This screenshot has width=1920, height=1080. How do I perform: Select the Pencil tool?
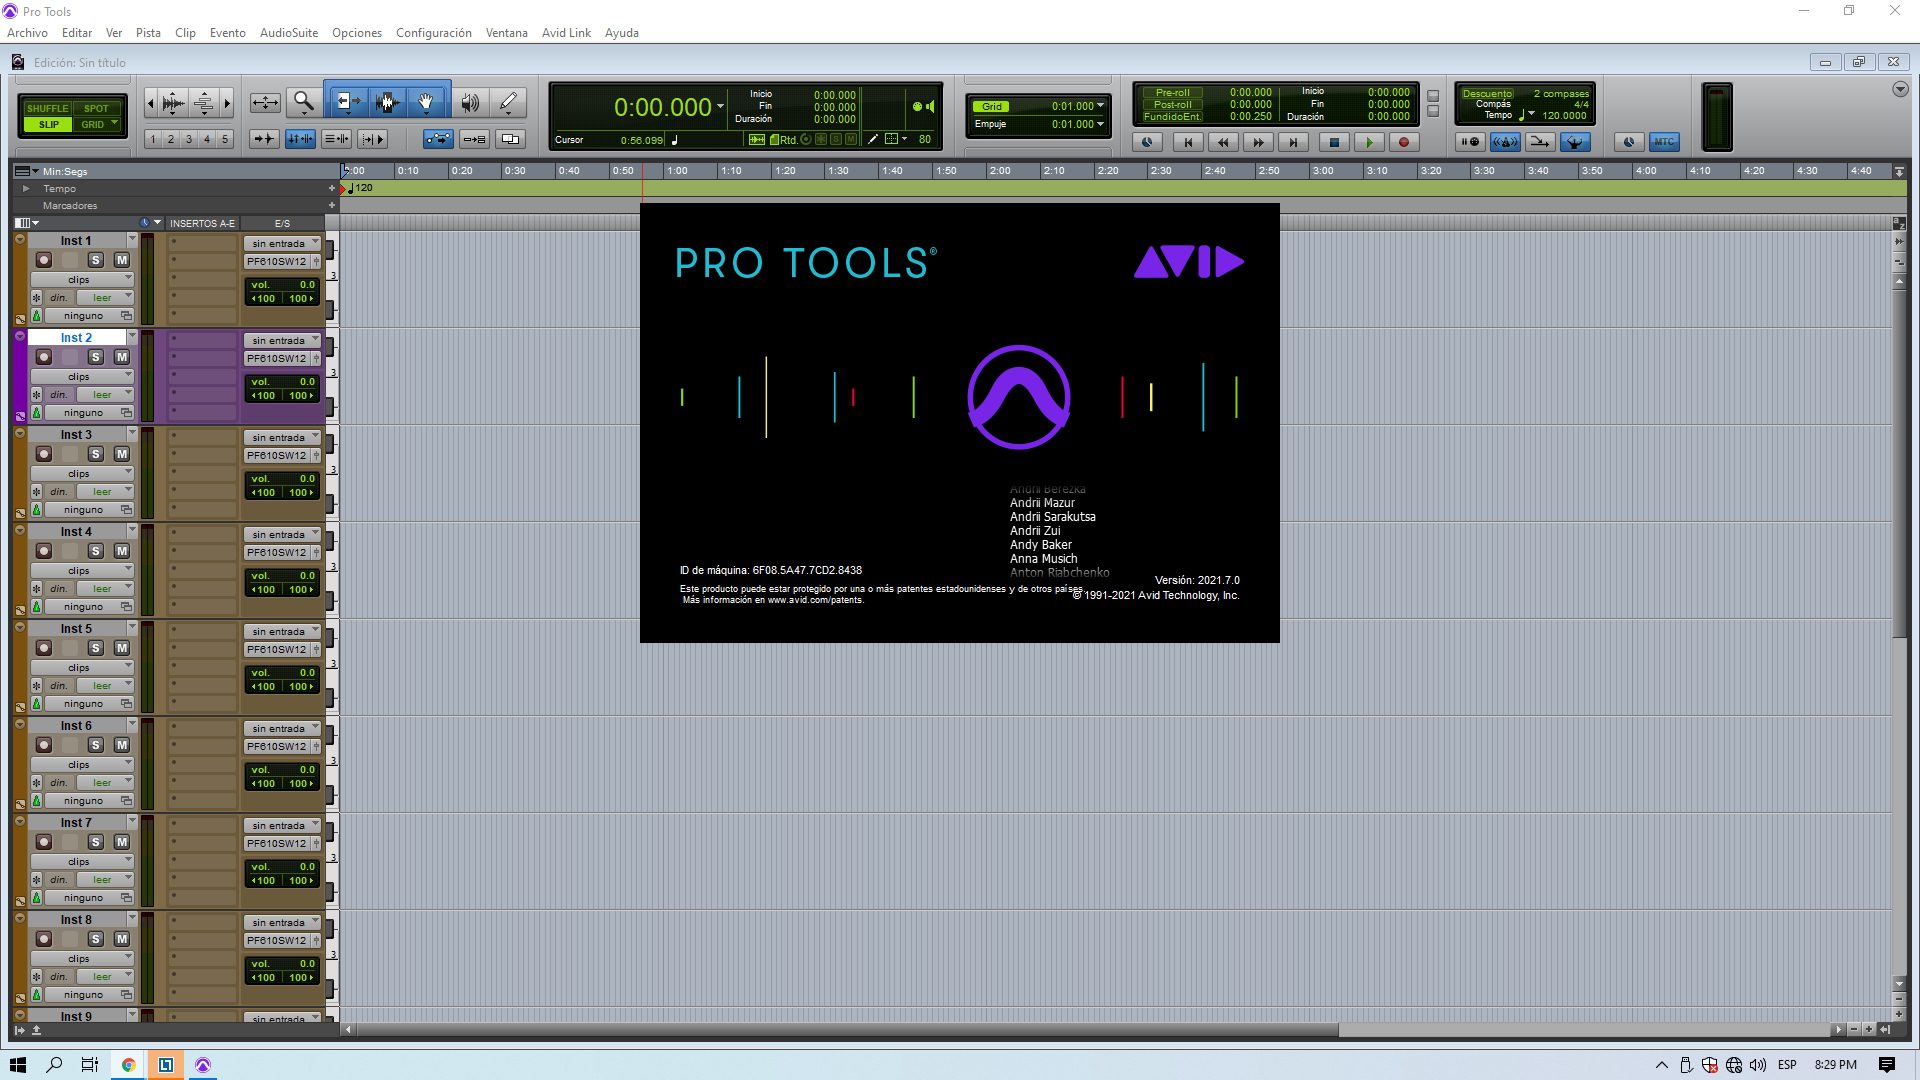pyautogui.click(x=507, y=101)
